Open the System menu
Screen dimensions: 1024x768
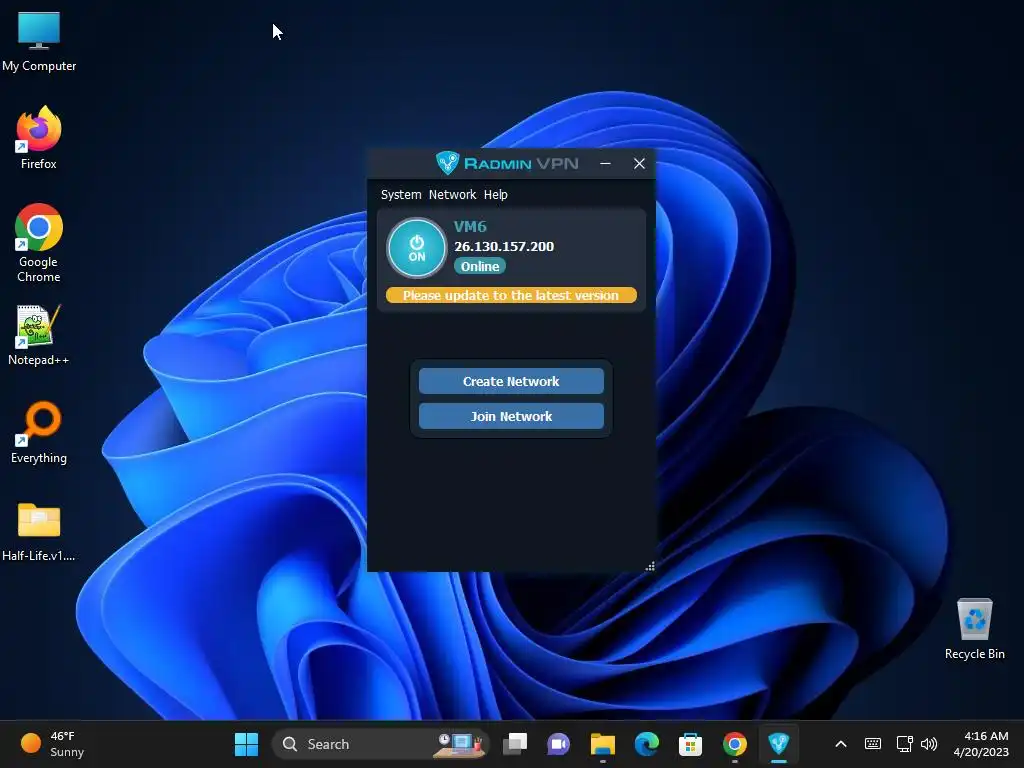(x=401, y=195)
